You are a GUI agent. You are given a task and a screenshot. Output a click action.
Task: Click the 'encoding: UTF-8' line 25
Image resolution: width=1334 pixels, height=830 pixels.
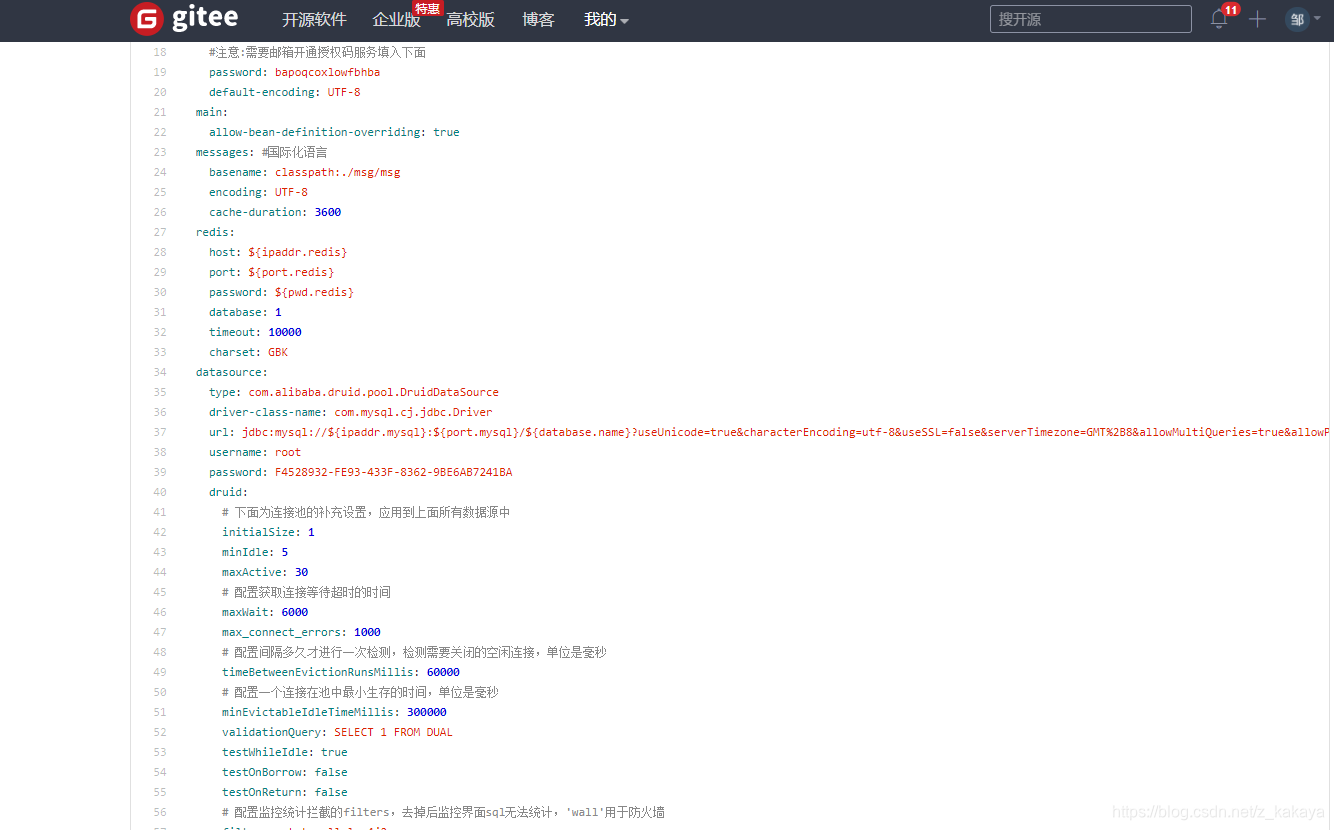pyautogui.click(x=258, y=192)
